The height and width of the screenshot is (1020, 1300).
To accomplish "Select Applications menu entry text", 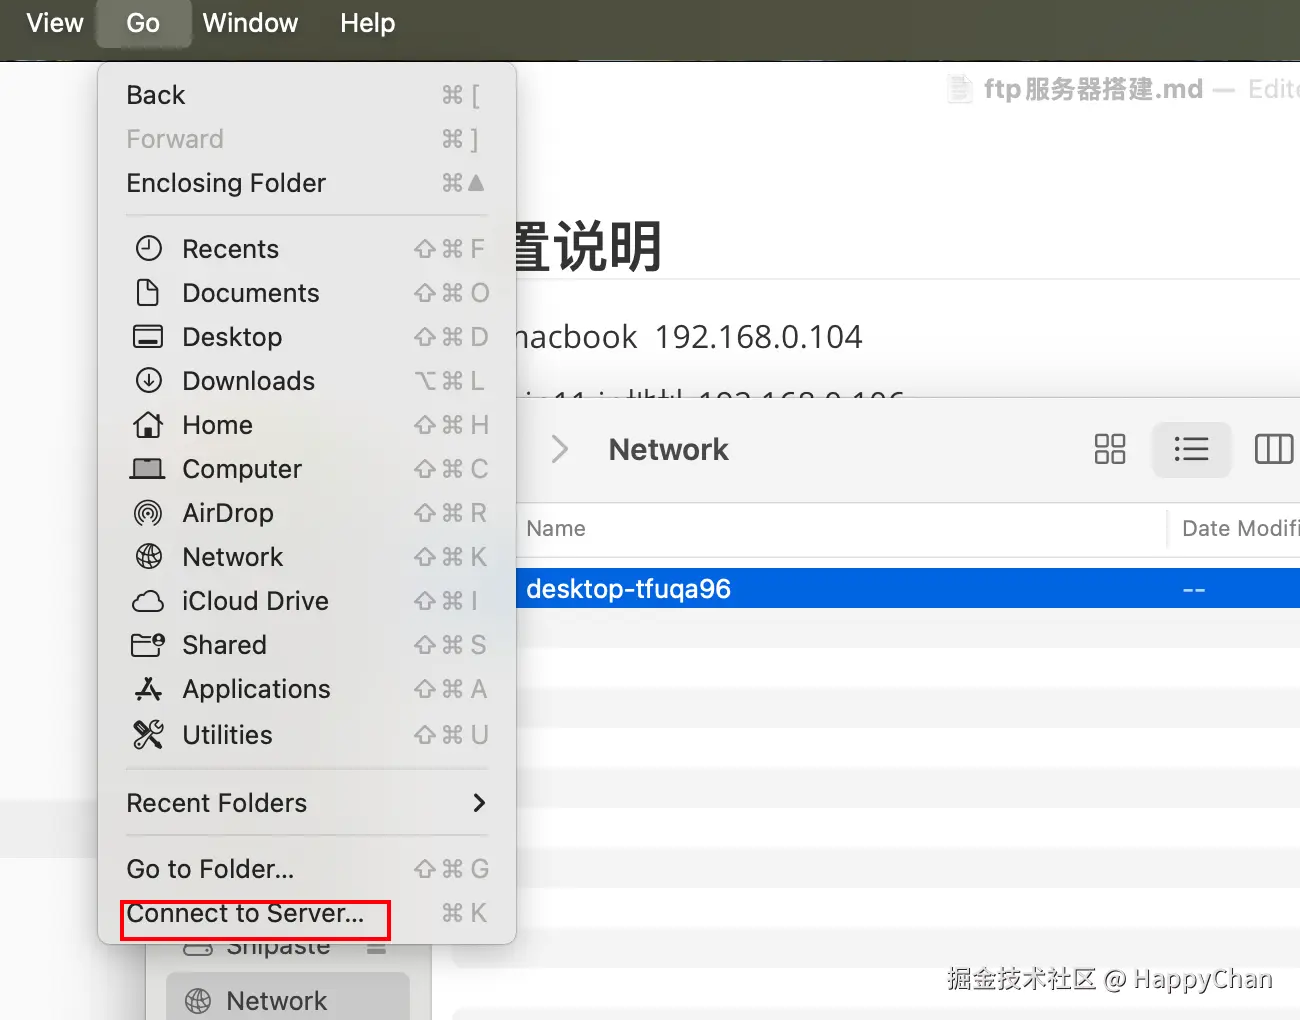I will (256, 689).
